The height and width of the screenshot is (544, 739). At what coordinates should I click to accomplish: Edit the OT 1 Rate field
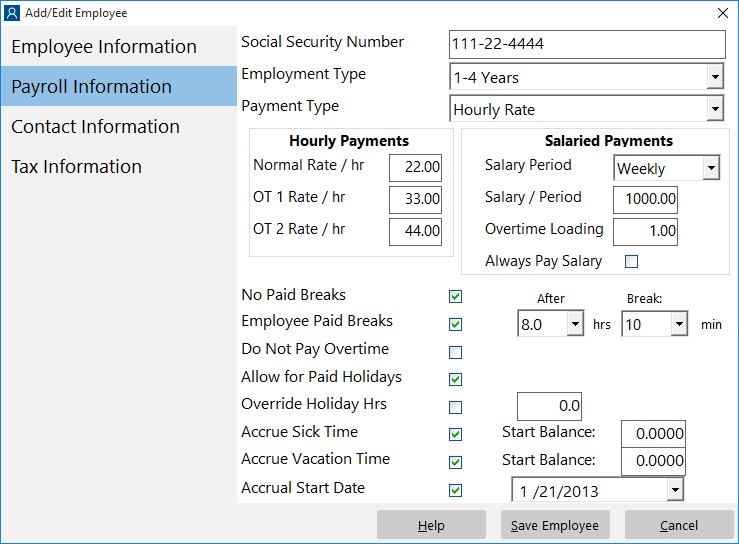tap(415, 199)
